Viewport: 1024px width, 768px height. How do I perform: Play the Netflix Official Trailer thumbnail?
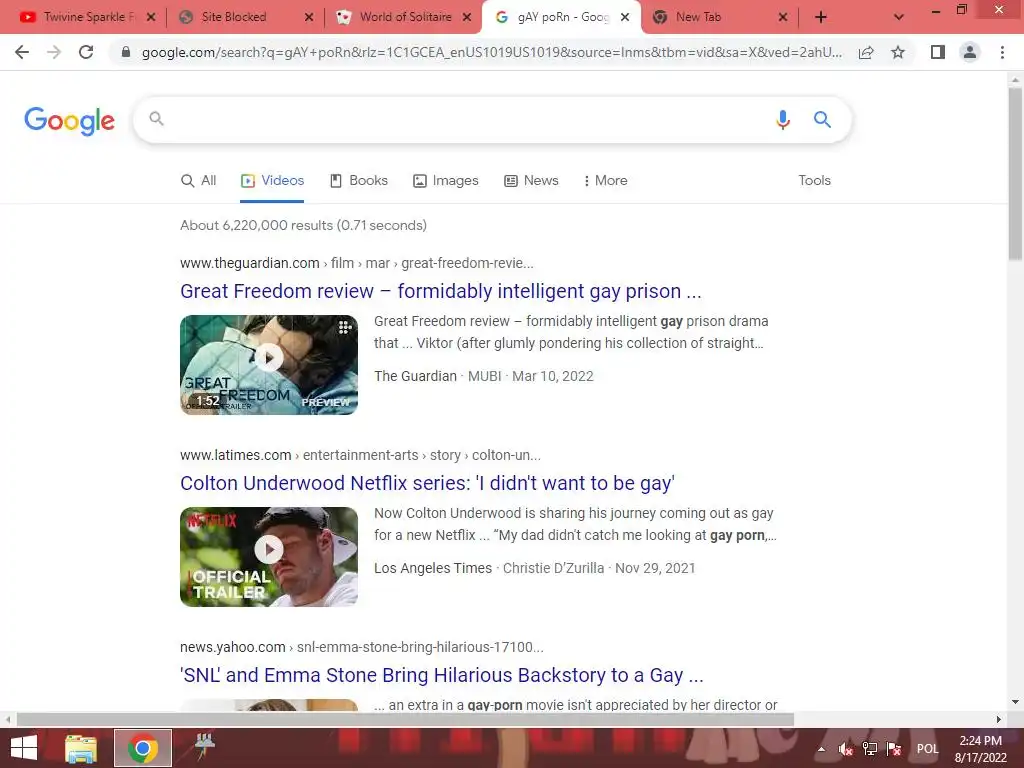[x=269, y=557]
